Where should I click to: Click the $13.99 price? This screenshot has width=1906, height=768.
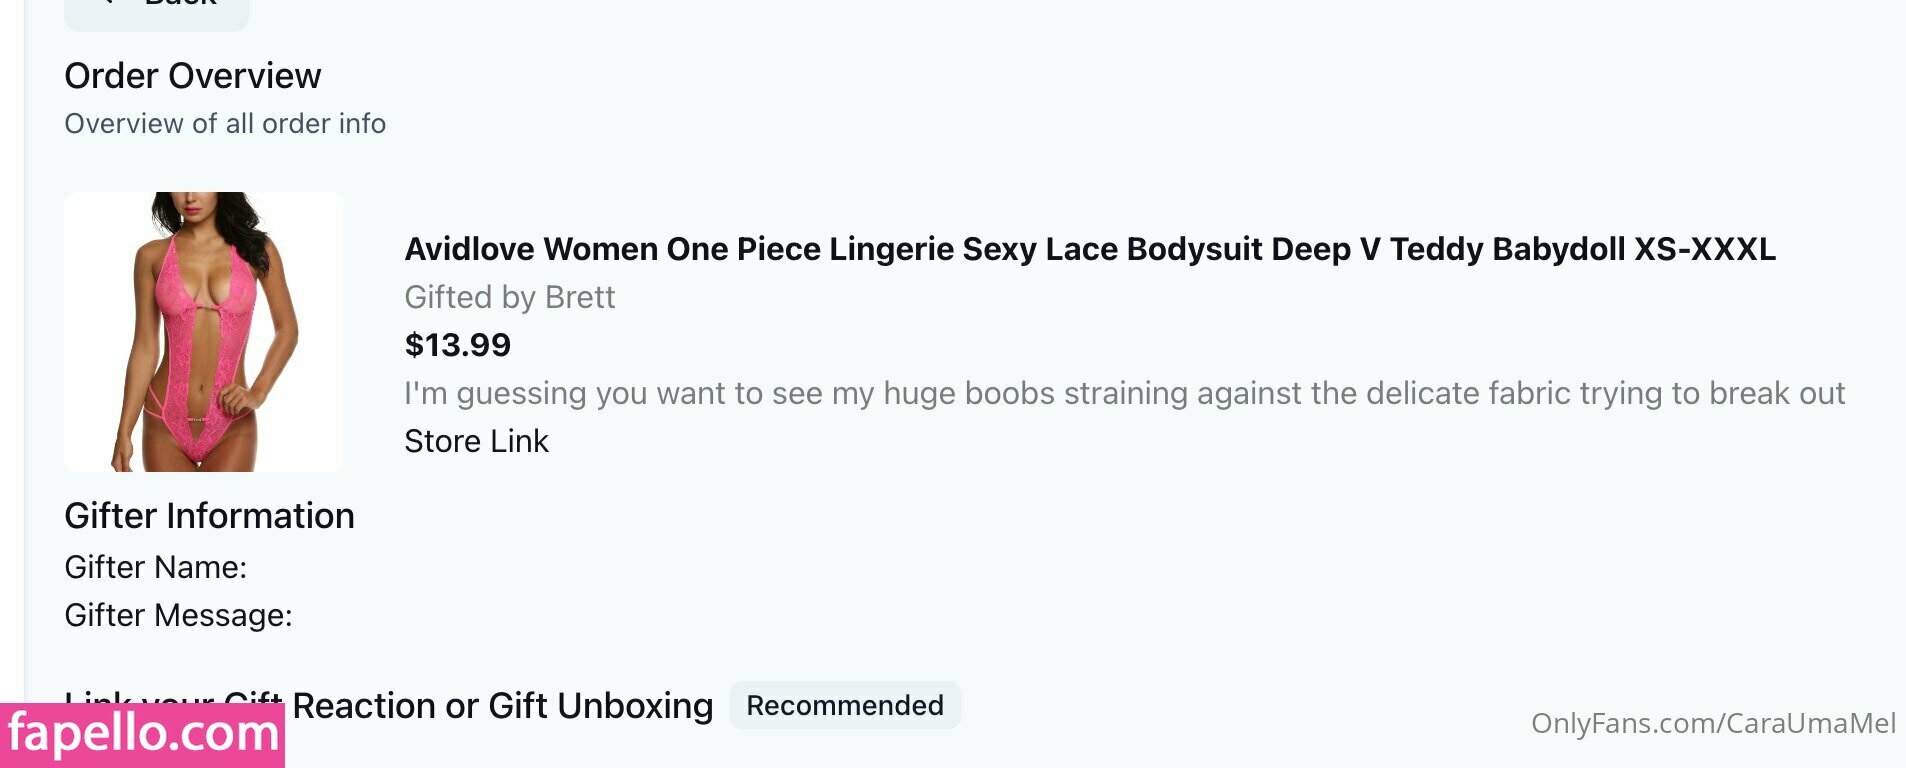click(457, 345)
